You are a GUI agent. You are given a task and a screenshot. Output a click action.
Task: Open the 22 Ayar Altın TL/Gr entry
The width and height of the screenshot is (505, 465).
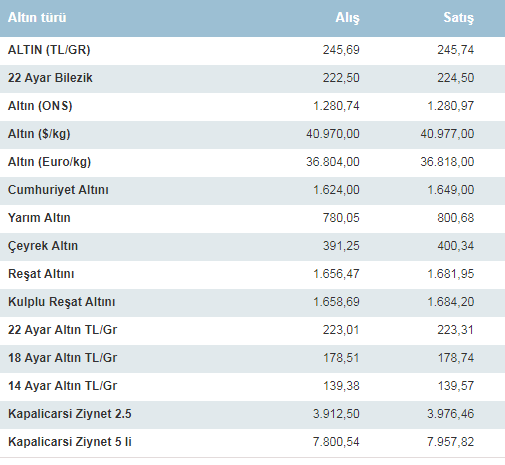pos(62,330)
